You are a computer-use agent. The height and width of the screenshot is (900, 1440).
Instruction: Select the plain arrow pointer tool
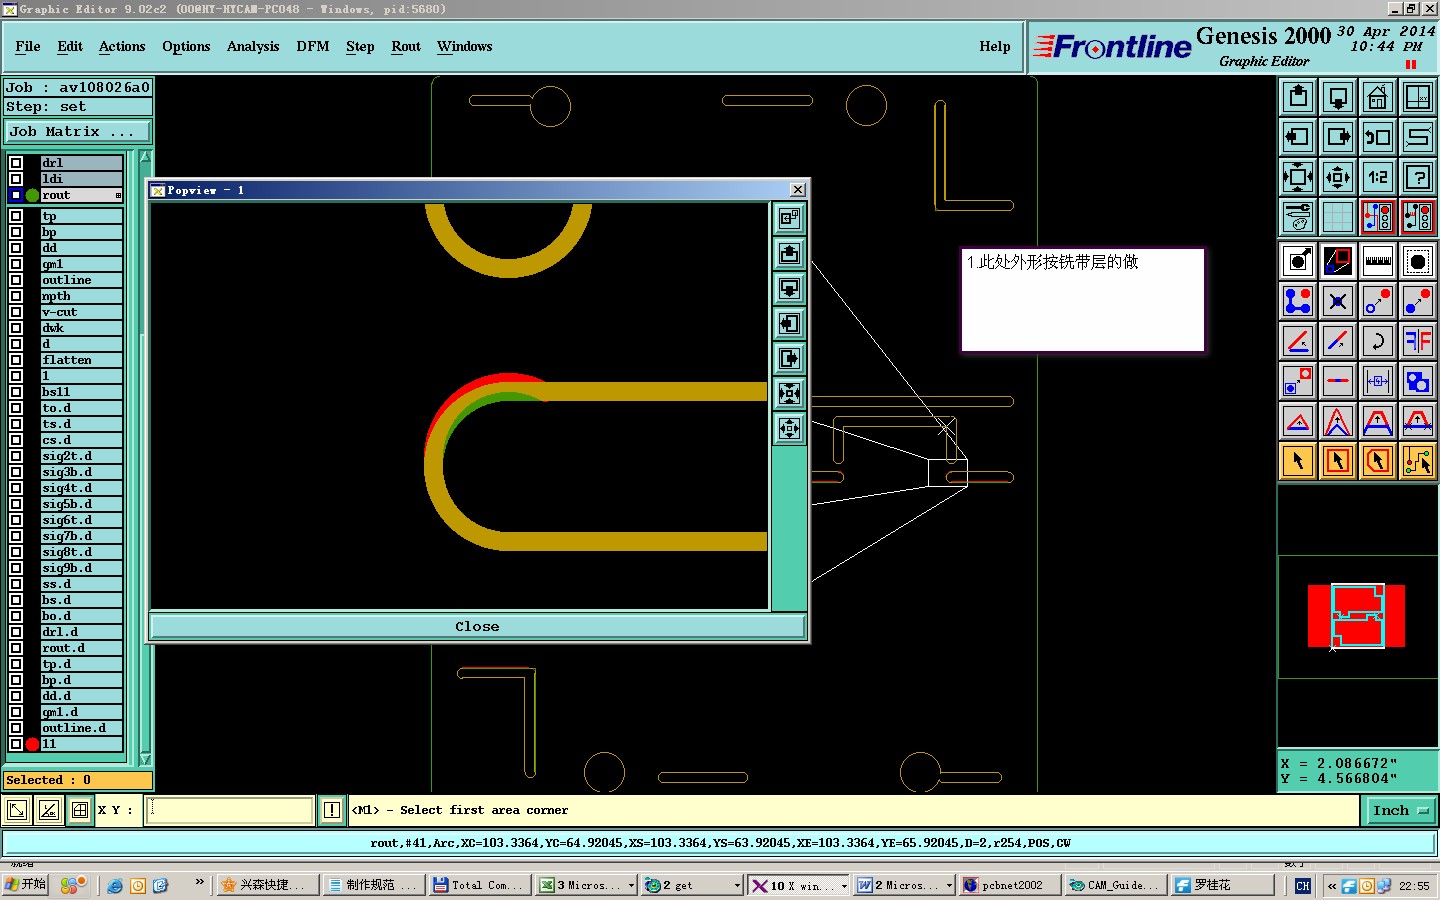[x=1298, y=461]
